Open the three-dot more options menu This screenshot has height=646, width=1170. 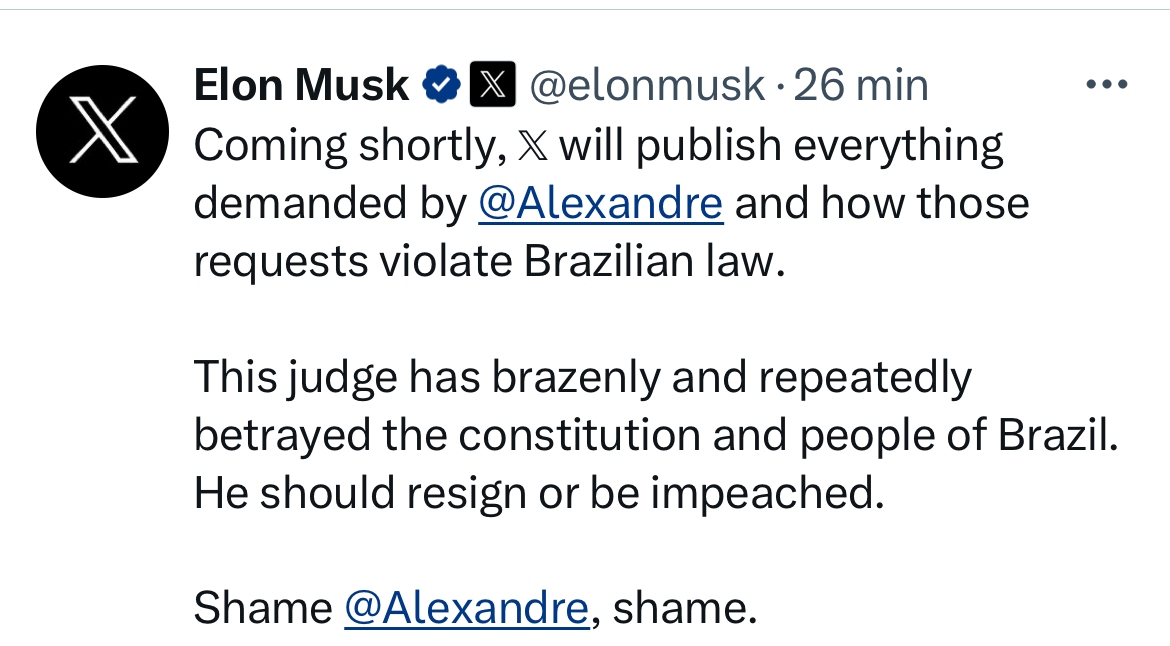coord(1107,84)
